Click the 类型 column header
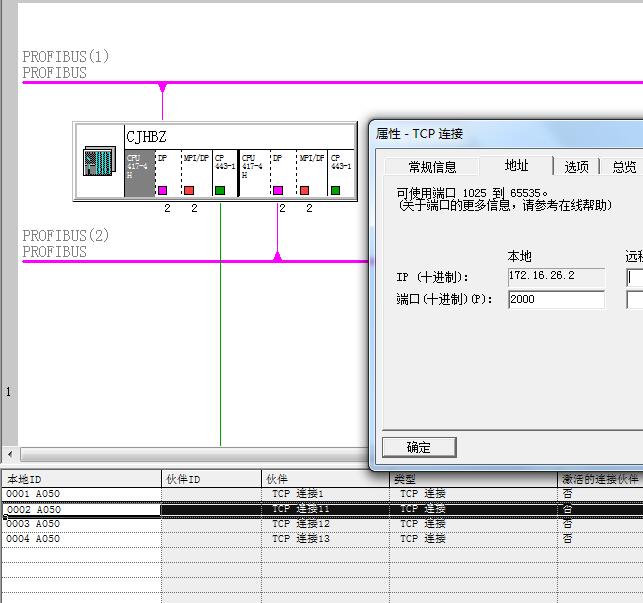643x603 pixels. coord(473,479)
